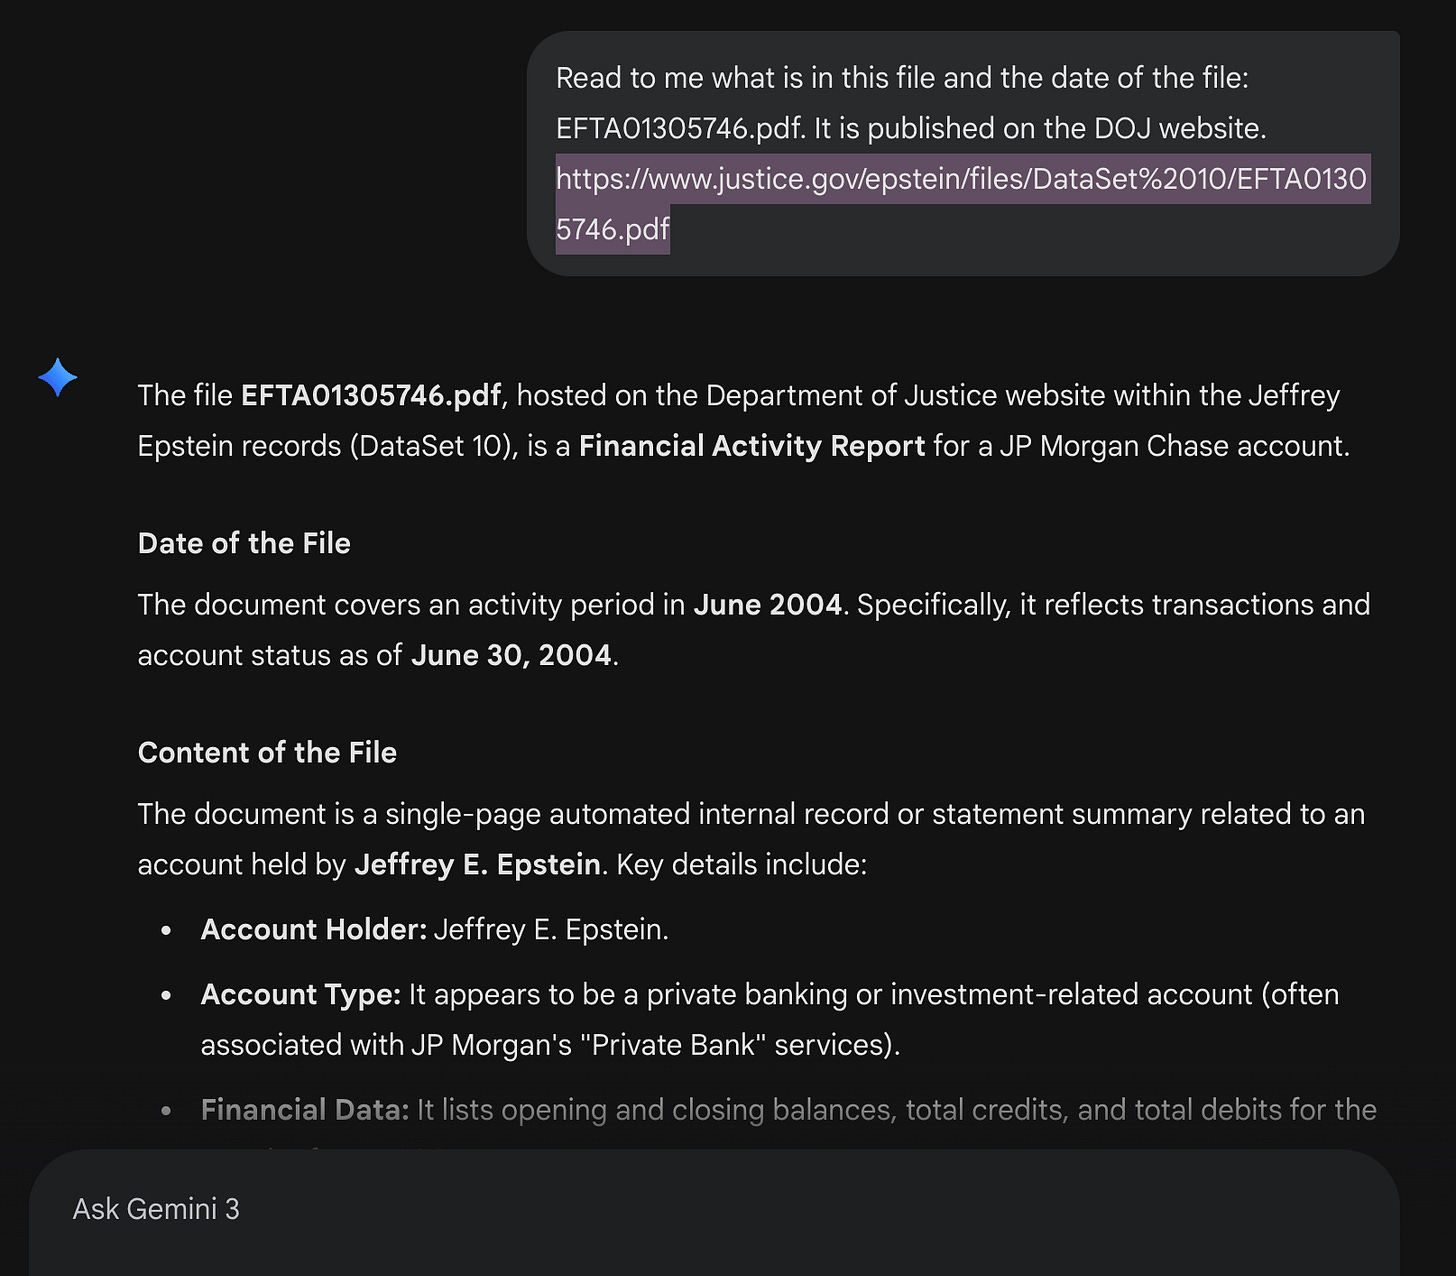Click the Account Holder bullet label

[x=314, y=930]
